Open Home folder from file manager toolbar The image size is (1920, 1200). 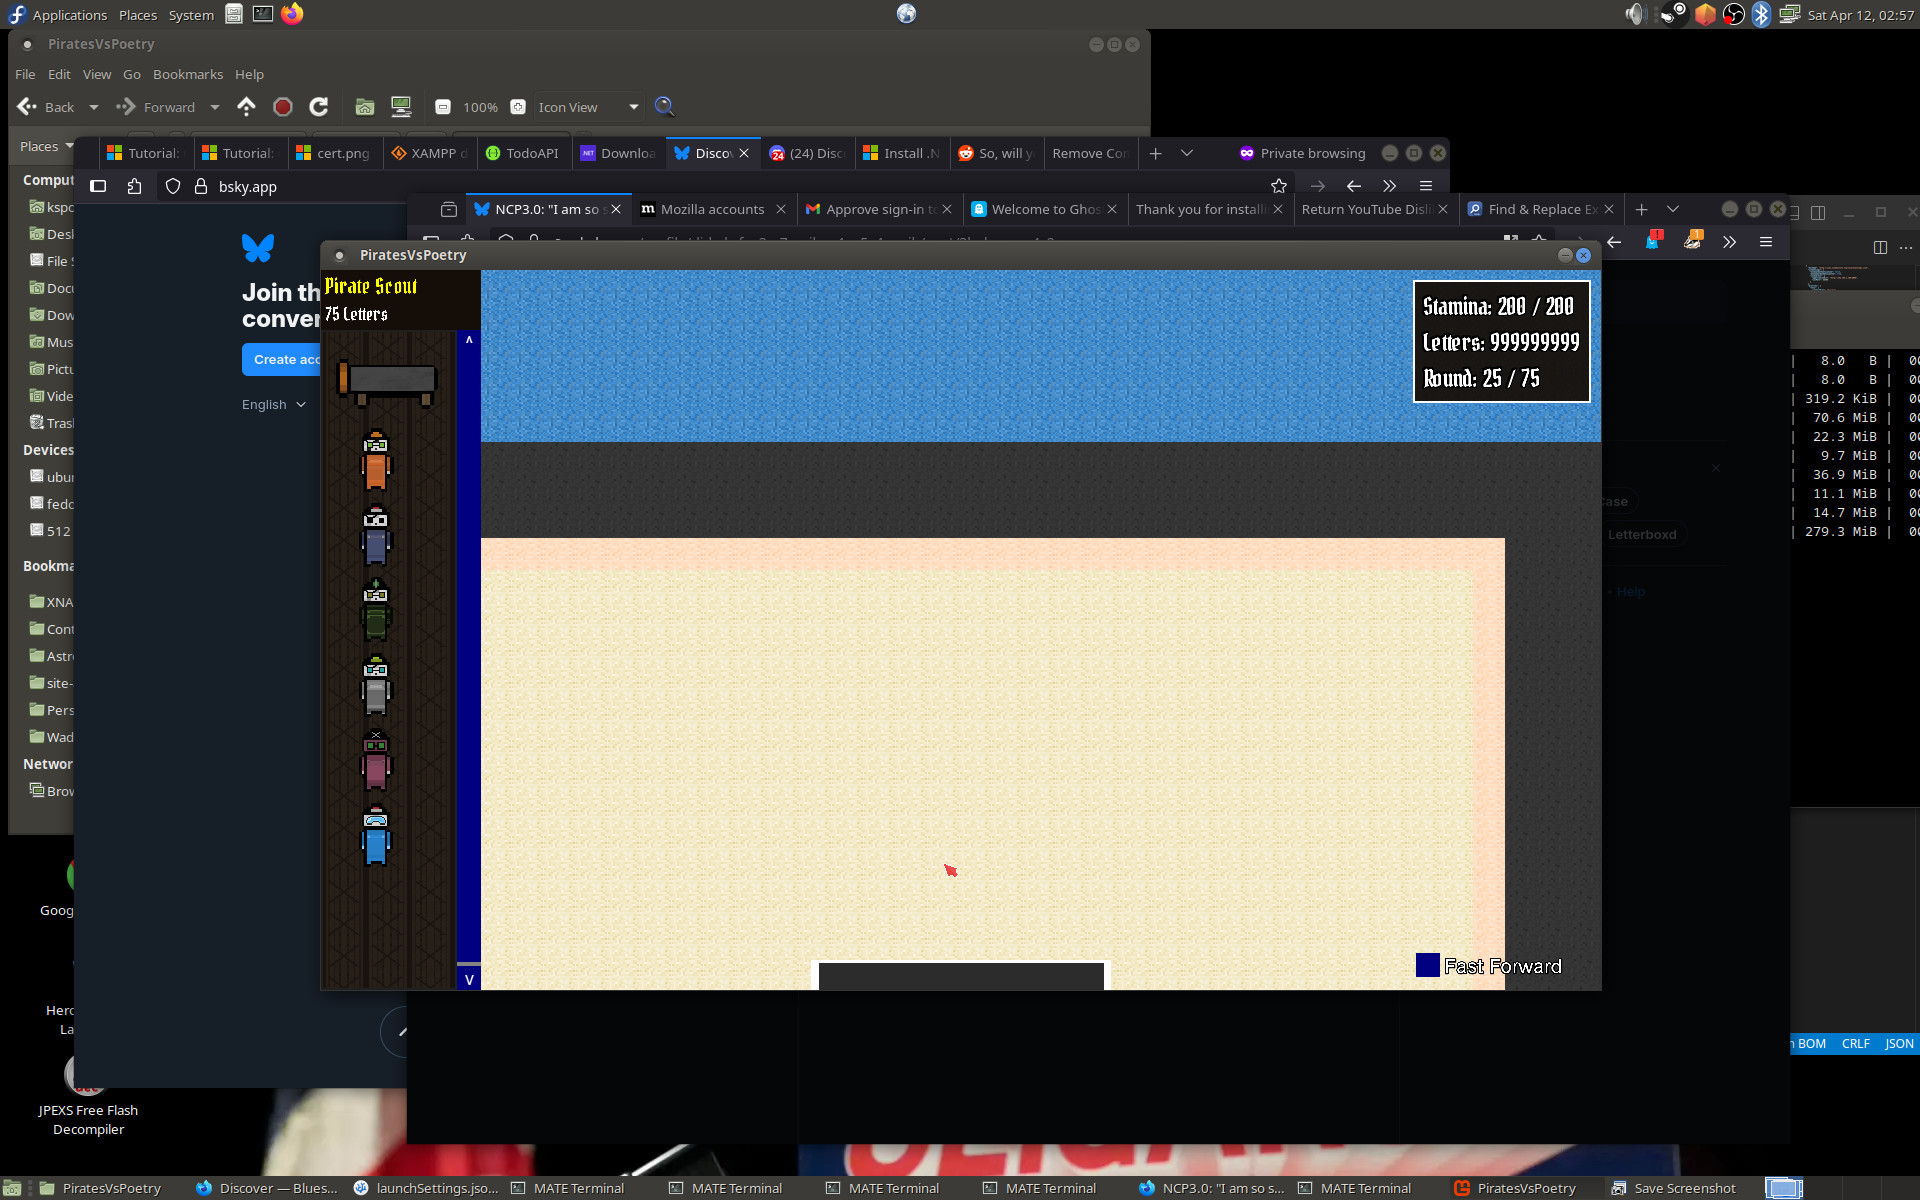pos(365,107)
